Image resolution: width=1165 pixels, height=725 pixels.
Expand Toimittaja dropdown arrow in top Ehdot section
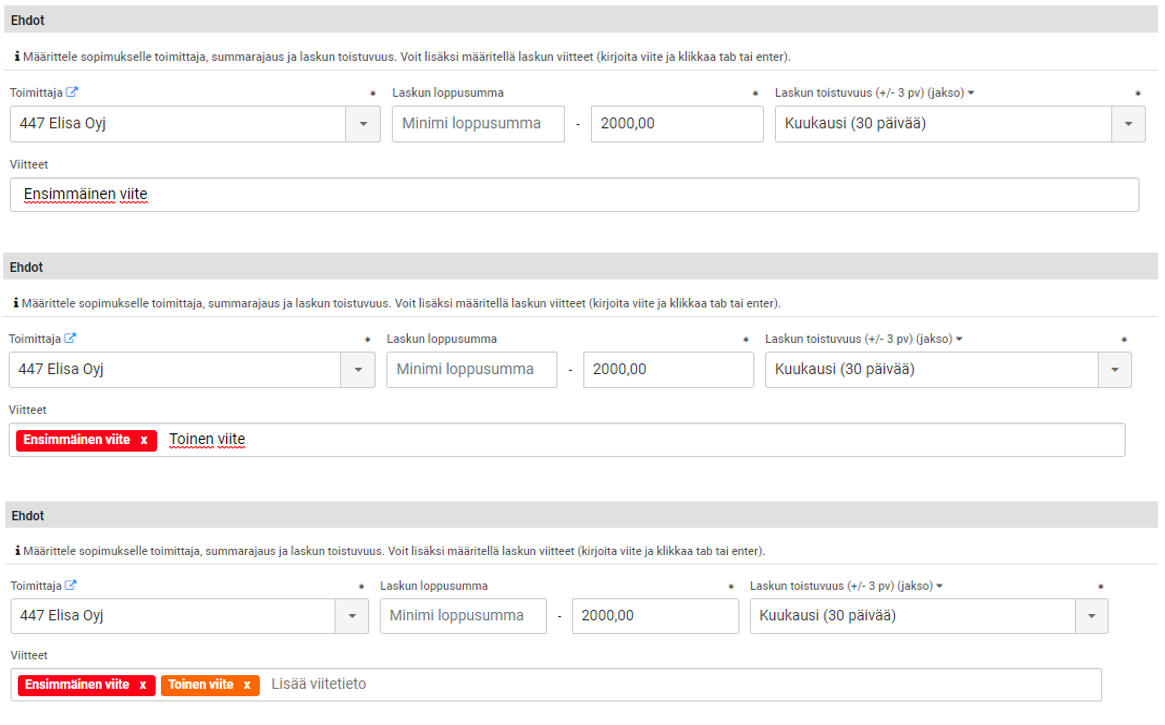tap(363, 124)
